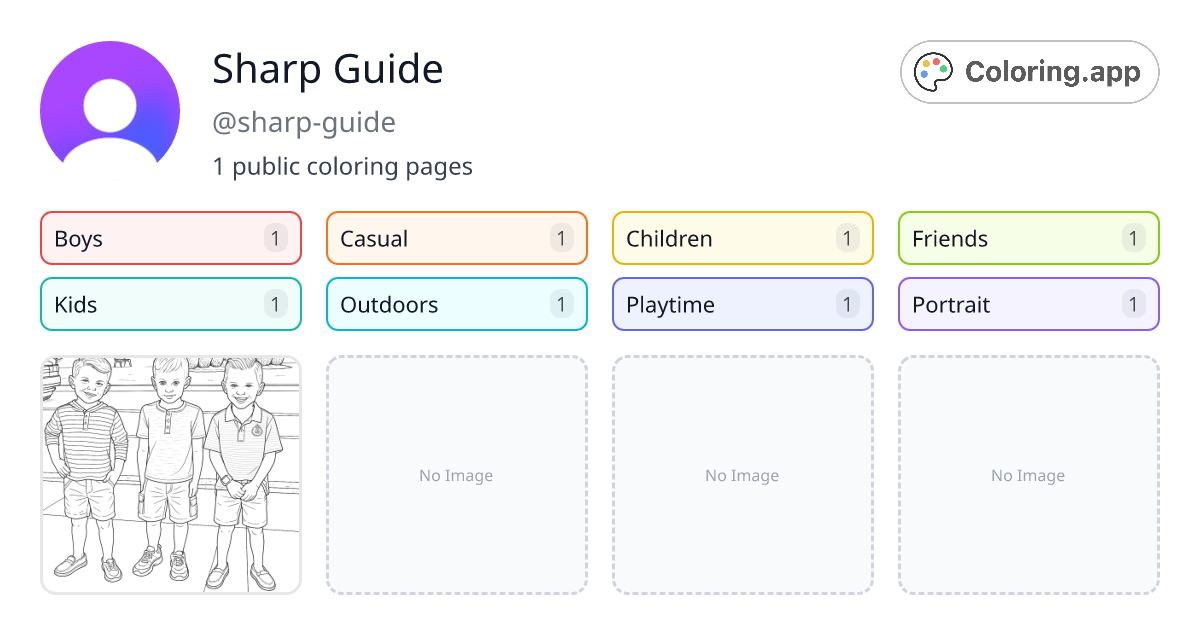Filter by the Casual tag
The image size is (1200, 630).
(456, 238)
